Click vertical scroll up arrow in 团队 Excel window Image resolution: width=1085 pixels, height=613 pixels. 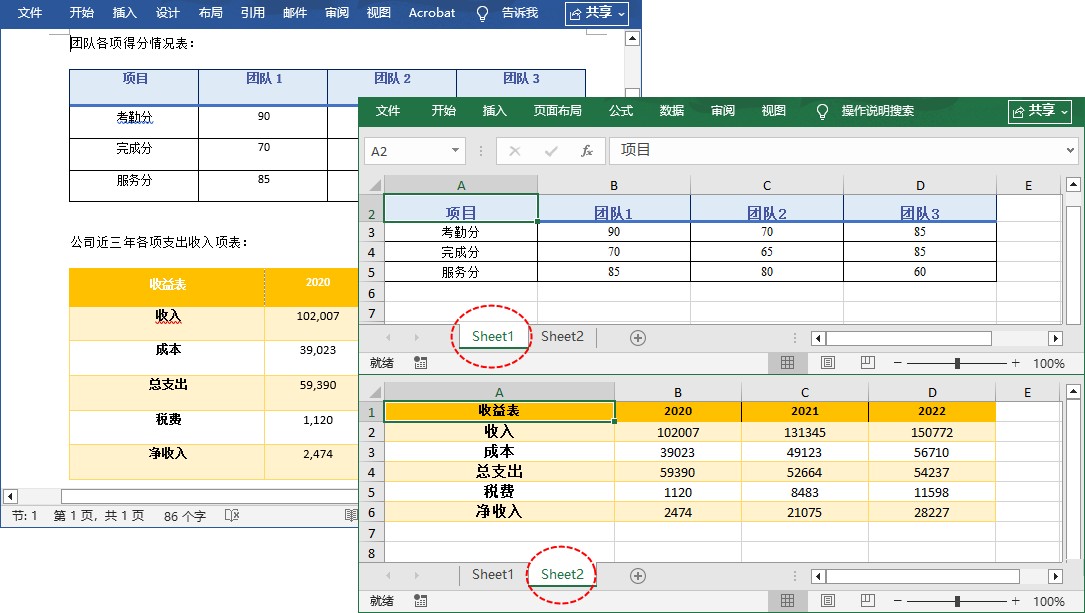pos(1073,184)
